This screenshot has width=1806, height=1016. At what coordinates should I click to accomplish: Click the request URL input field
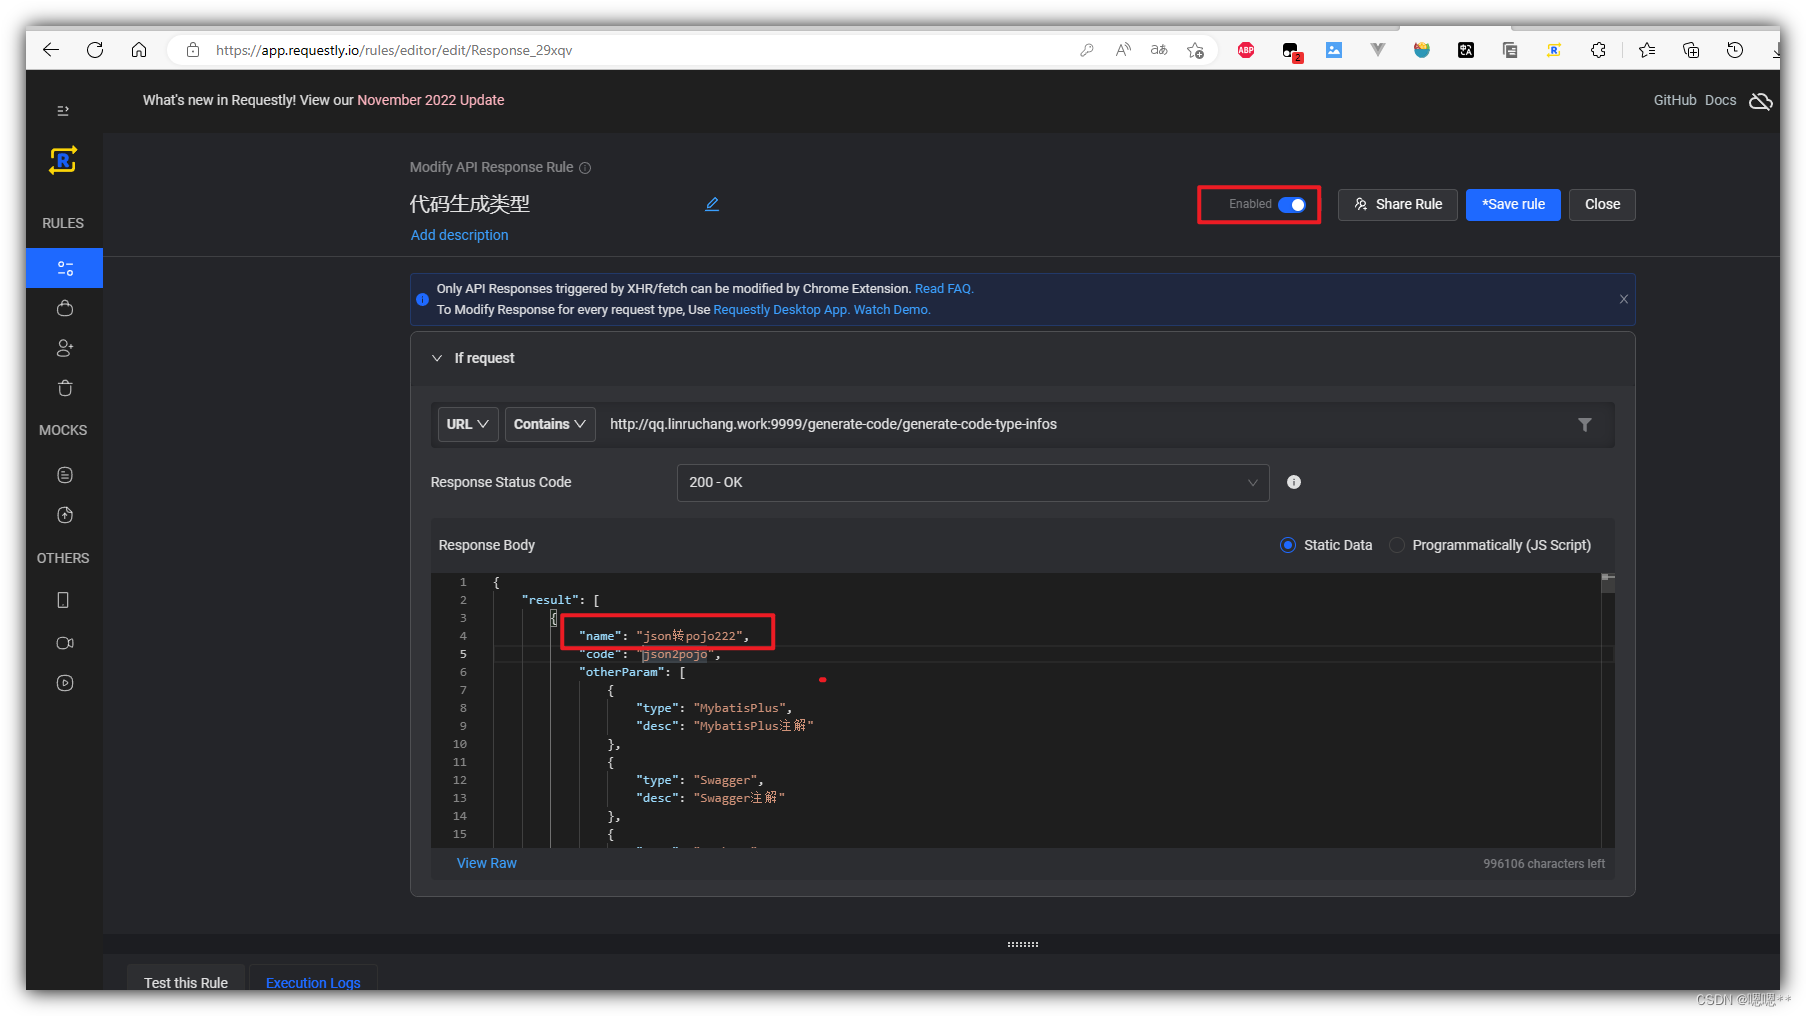[1085, 424]
